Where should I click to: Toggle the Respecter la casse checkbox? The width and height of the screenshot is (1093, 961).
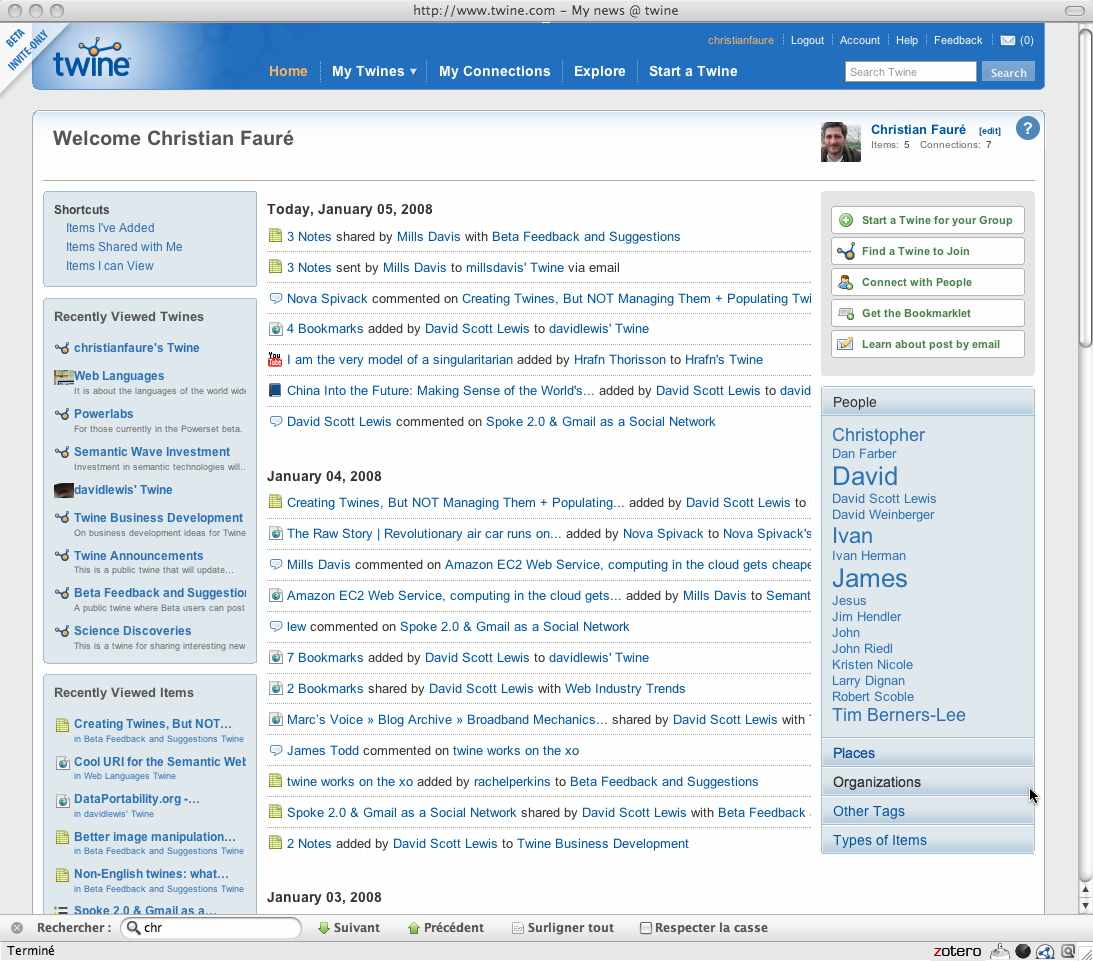click(645, 928)
